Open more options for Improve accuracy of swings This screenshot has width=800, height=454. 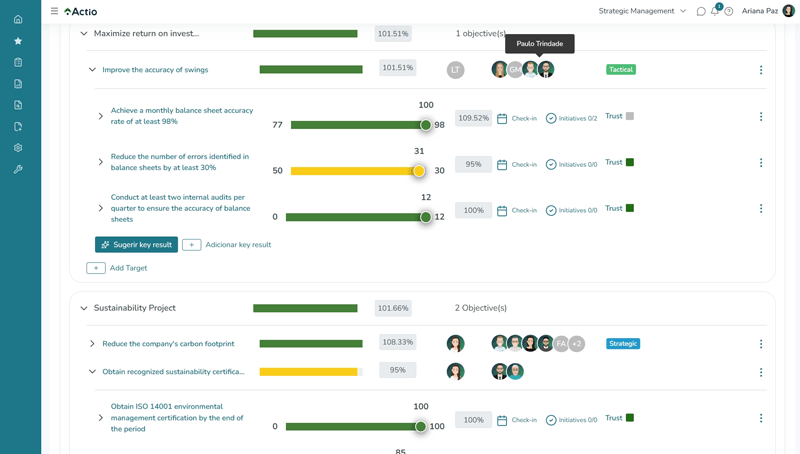pos(761,70)
